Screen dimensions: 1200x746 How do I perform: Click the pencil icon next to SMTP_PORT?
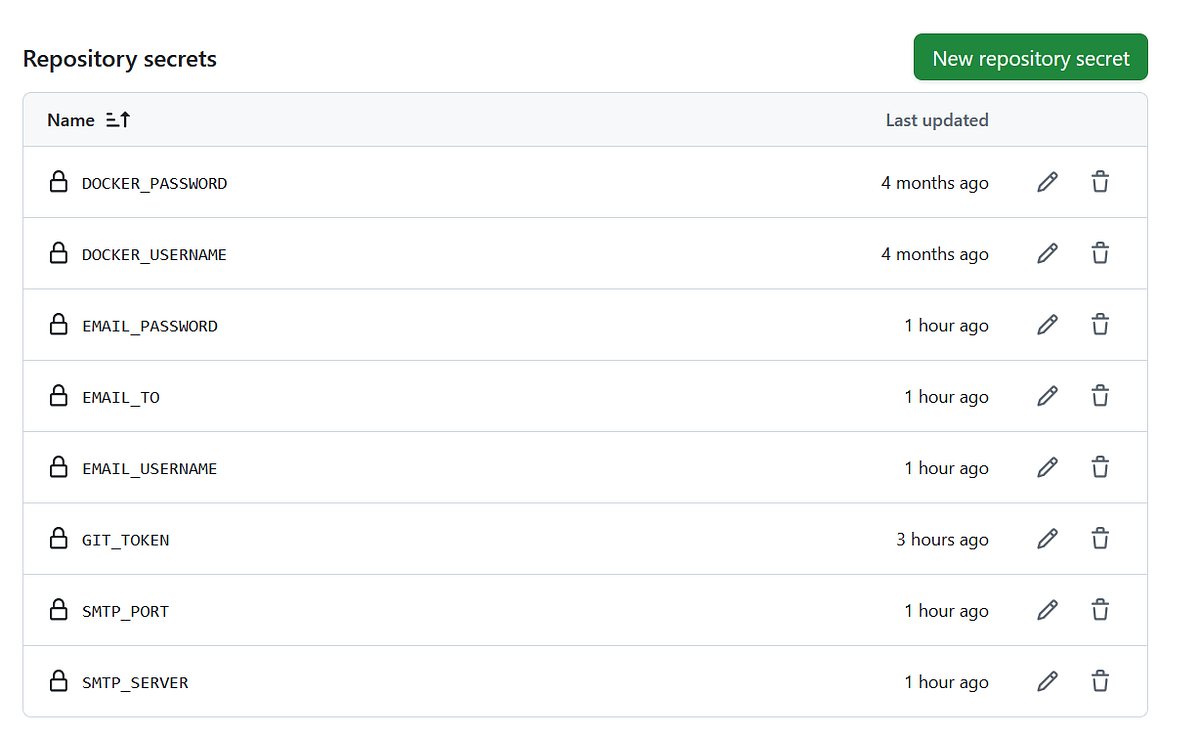coord(1047,610)
